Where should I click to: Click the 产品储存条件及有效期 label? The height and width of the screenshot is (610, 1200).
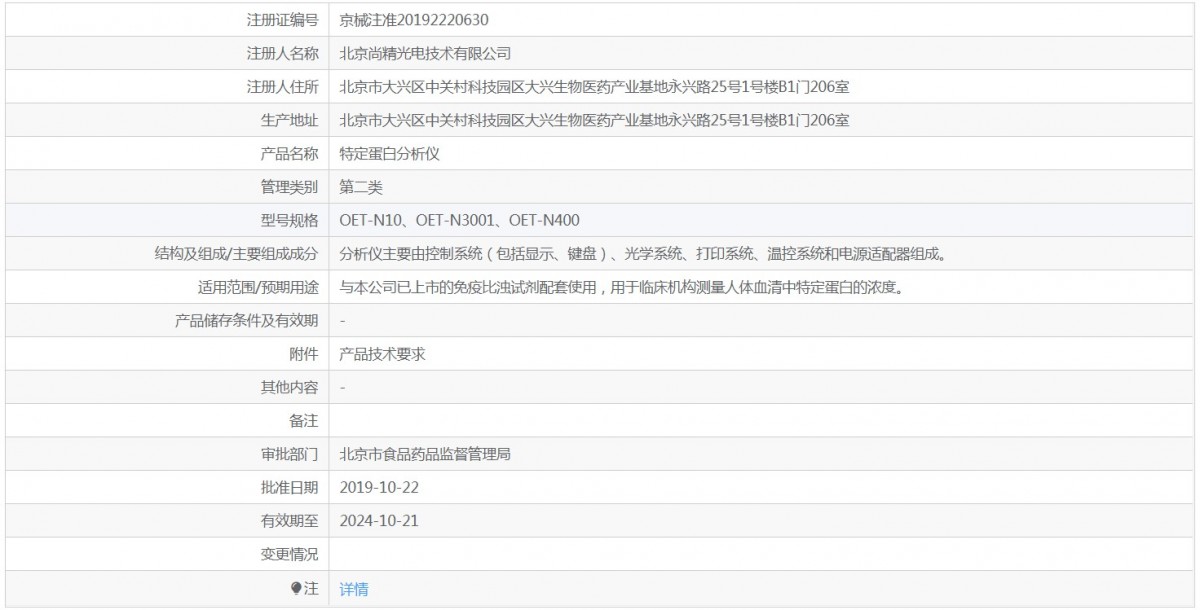coord(246,320)
